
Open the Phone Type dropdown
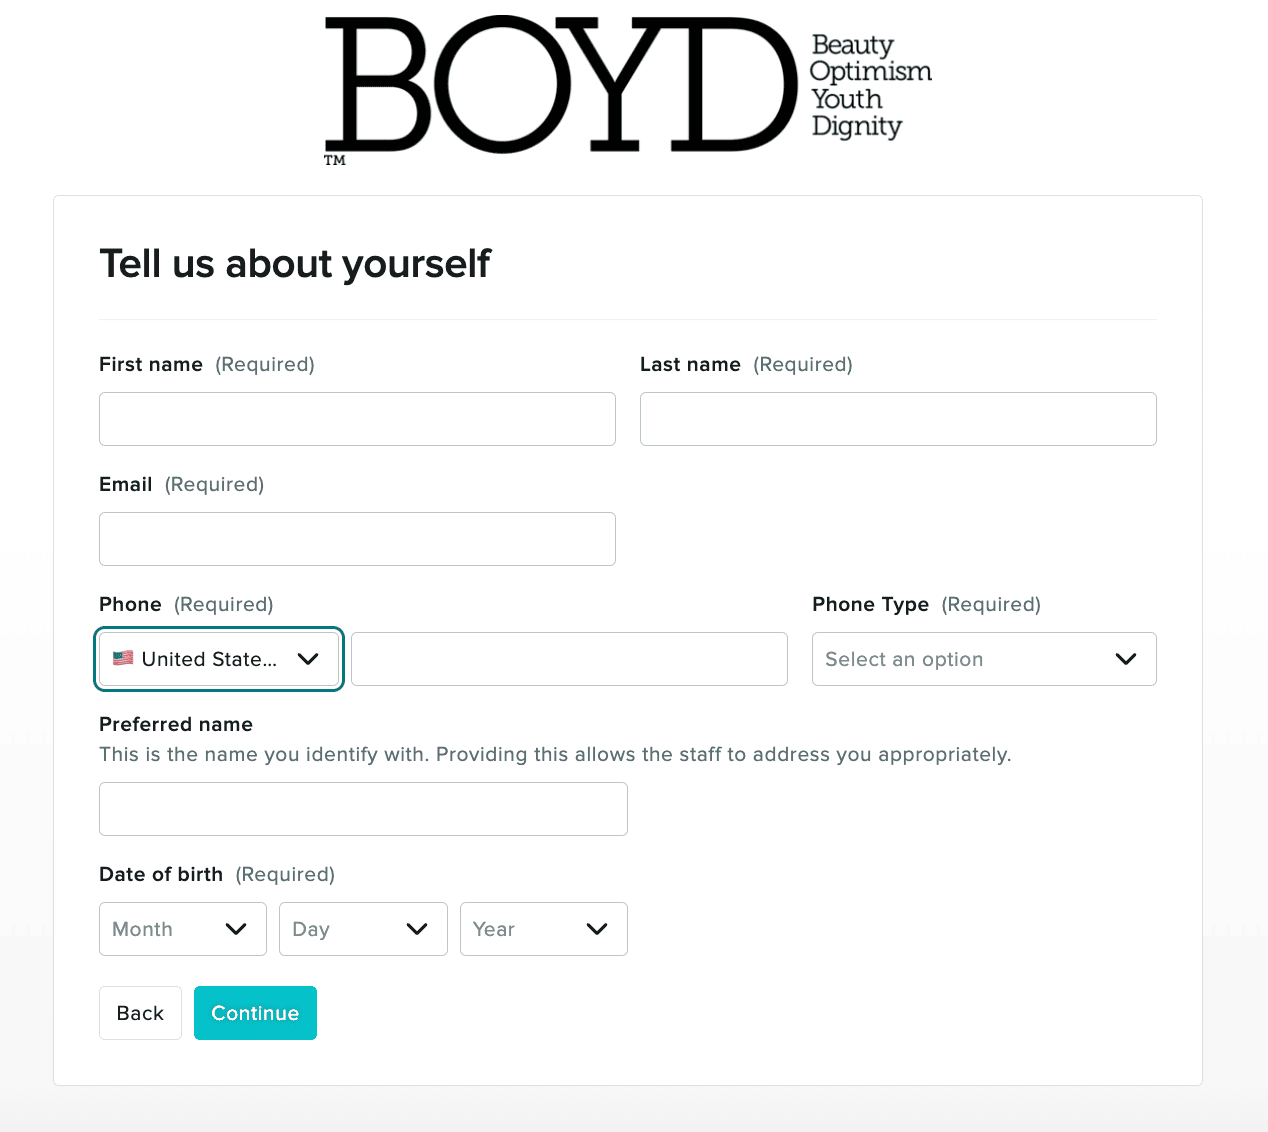pyautogui.click(x=983, y=659)
